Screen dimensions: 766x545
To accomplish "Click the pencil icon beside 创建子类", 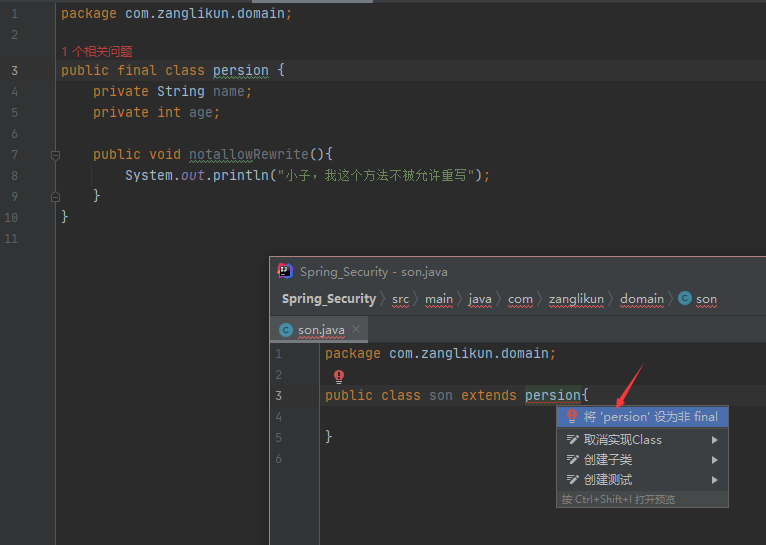I will [x=573, y=460].
